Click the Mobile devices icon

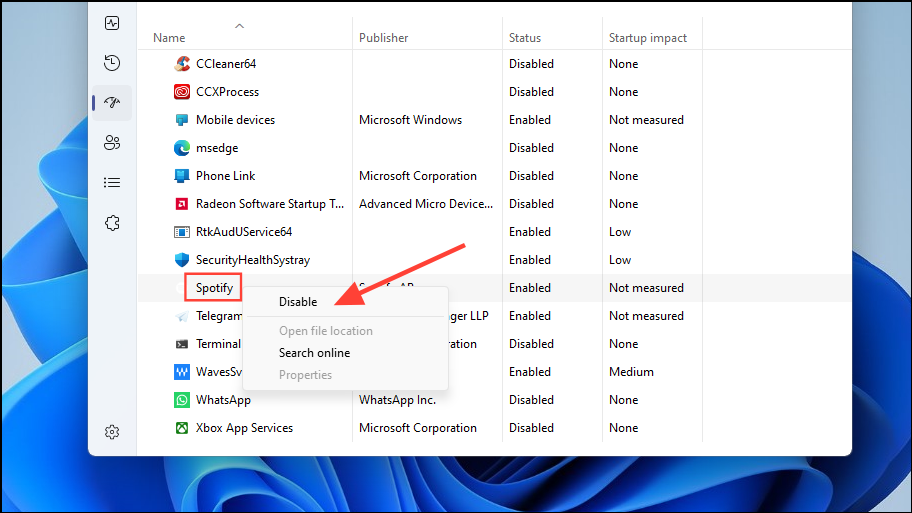(x=182, y=120)
